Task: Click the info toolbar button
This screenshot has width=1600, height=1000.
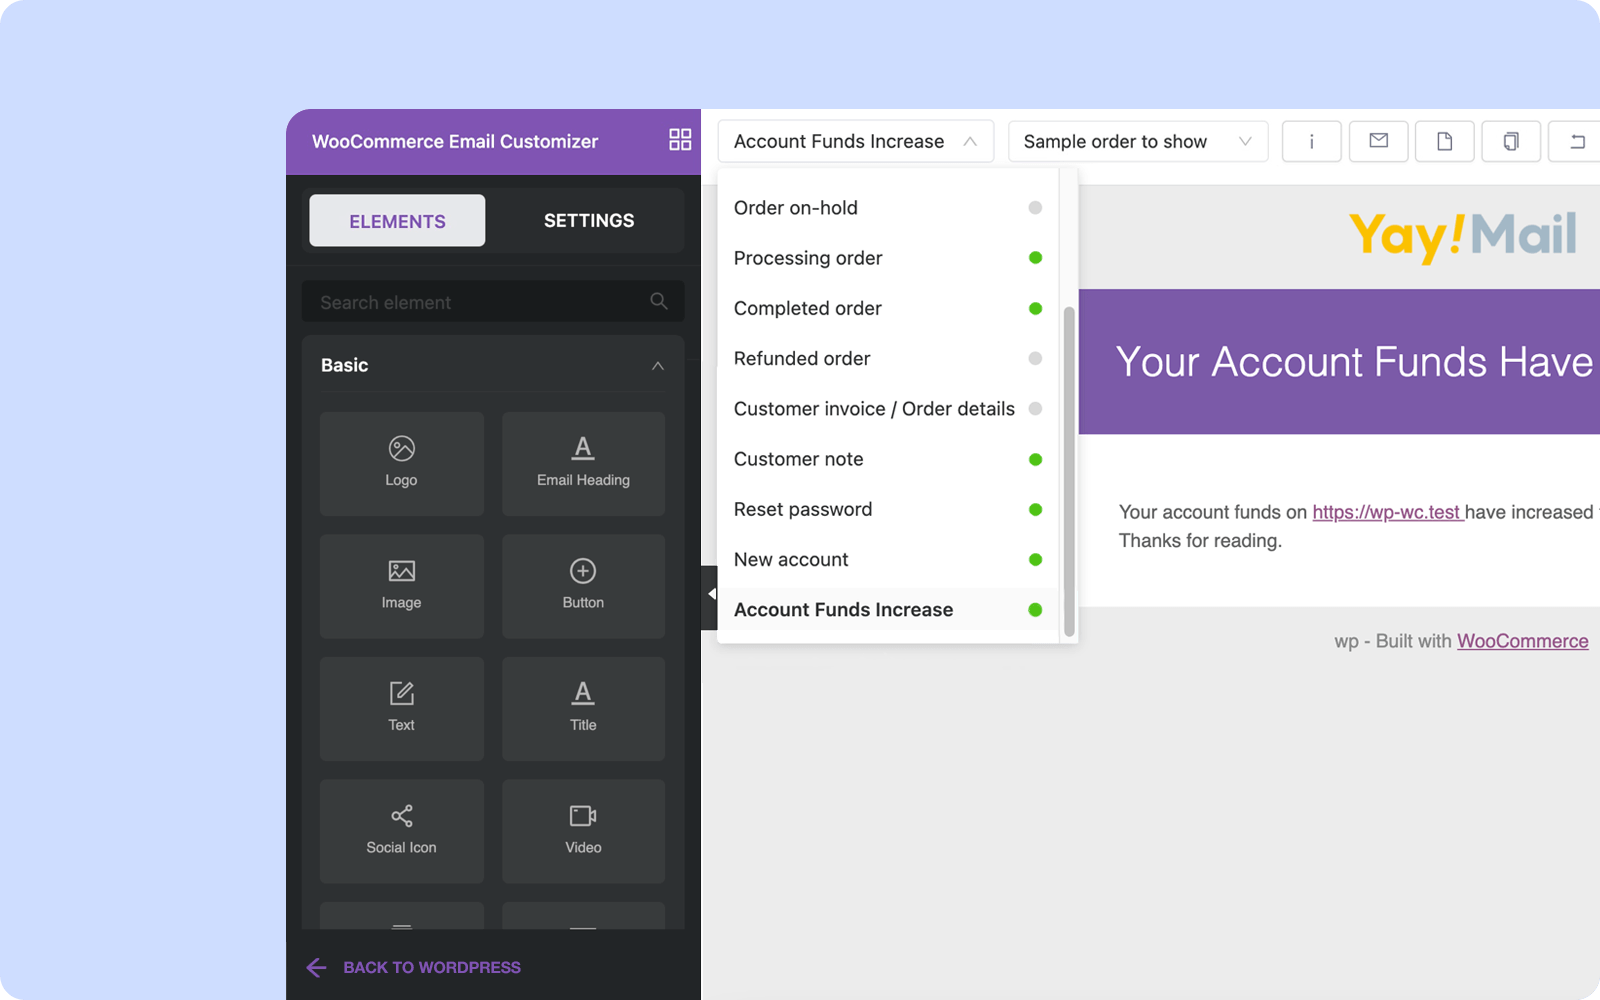Action: (x=1311, y=141)
